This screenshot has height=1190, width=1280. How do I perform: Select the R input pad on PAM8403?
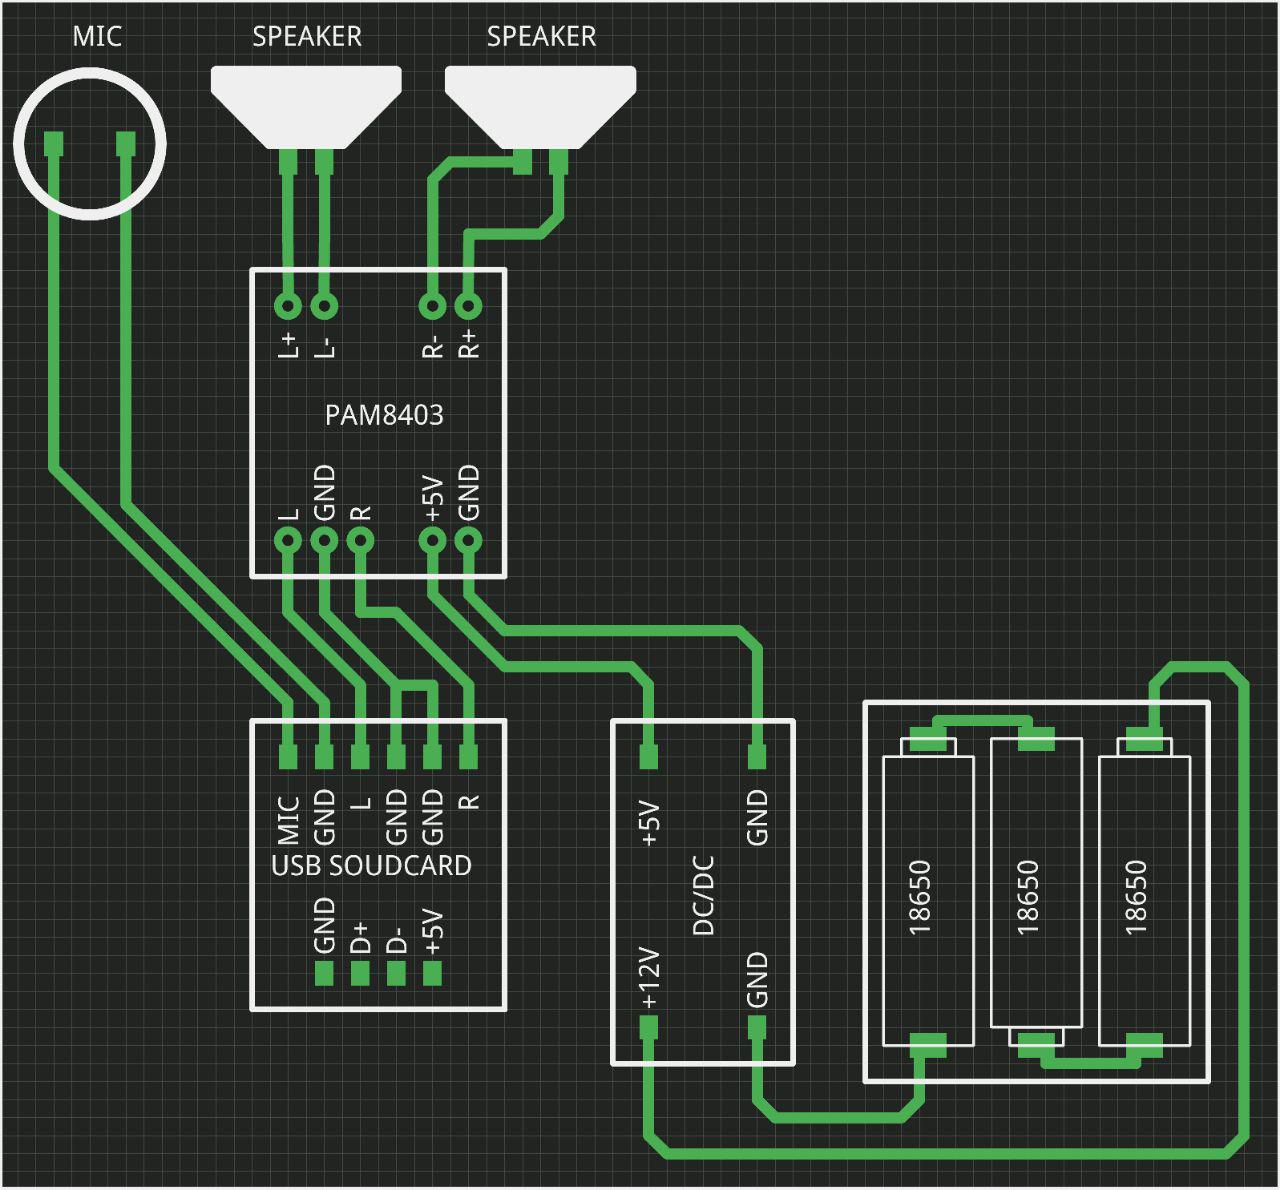pyautogui.click(x=360, y=540)
